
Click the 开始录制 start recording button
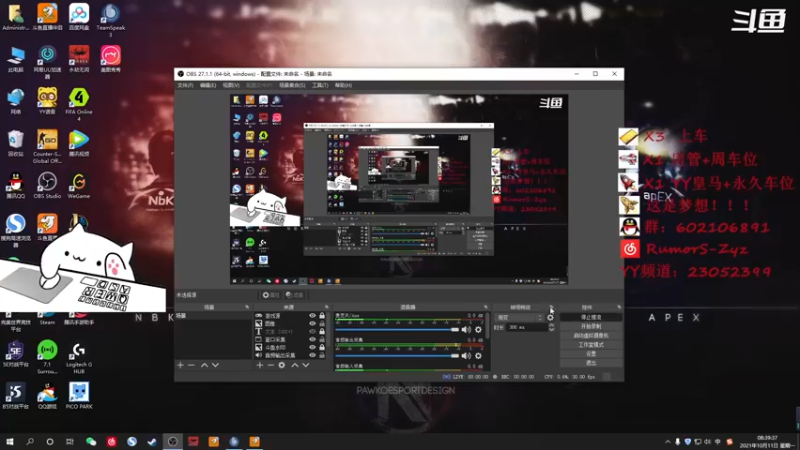tap(591, 327)
